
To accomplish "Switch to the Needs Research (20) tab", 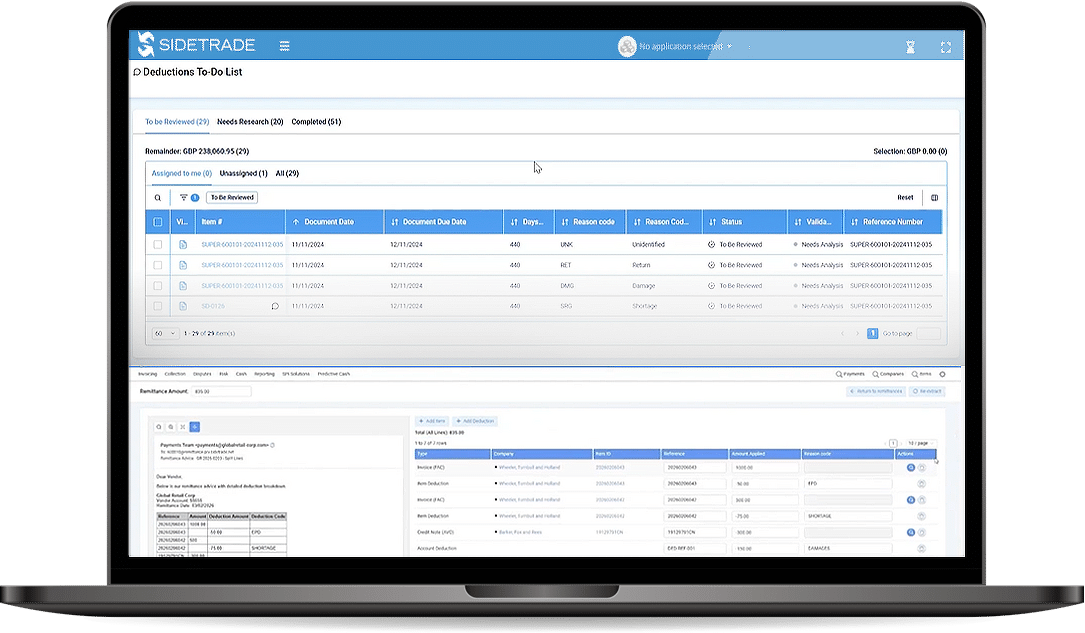I will click(250, 122).
